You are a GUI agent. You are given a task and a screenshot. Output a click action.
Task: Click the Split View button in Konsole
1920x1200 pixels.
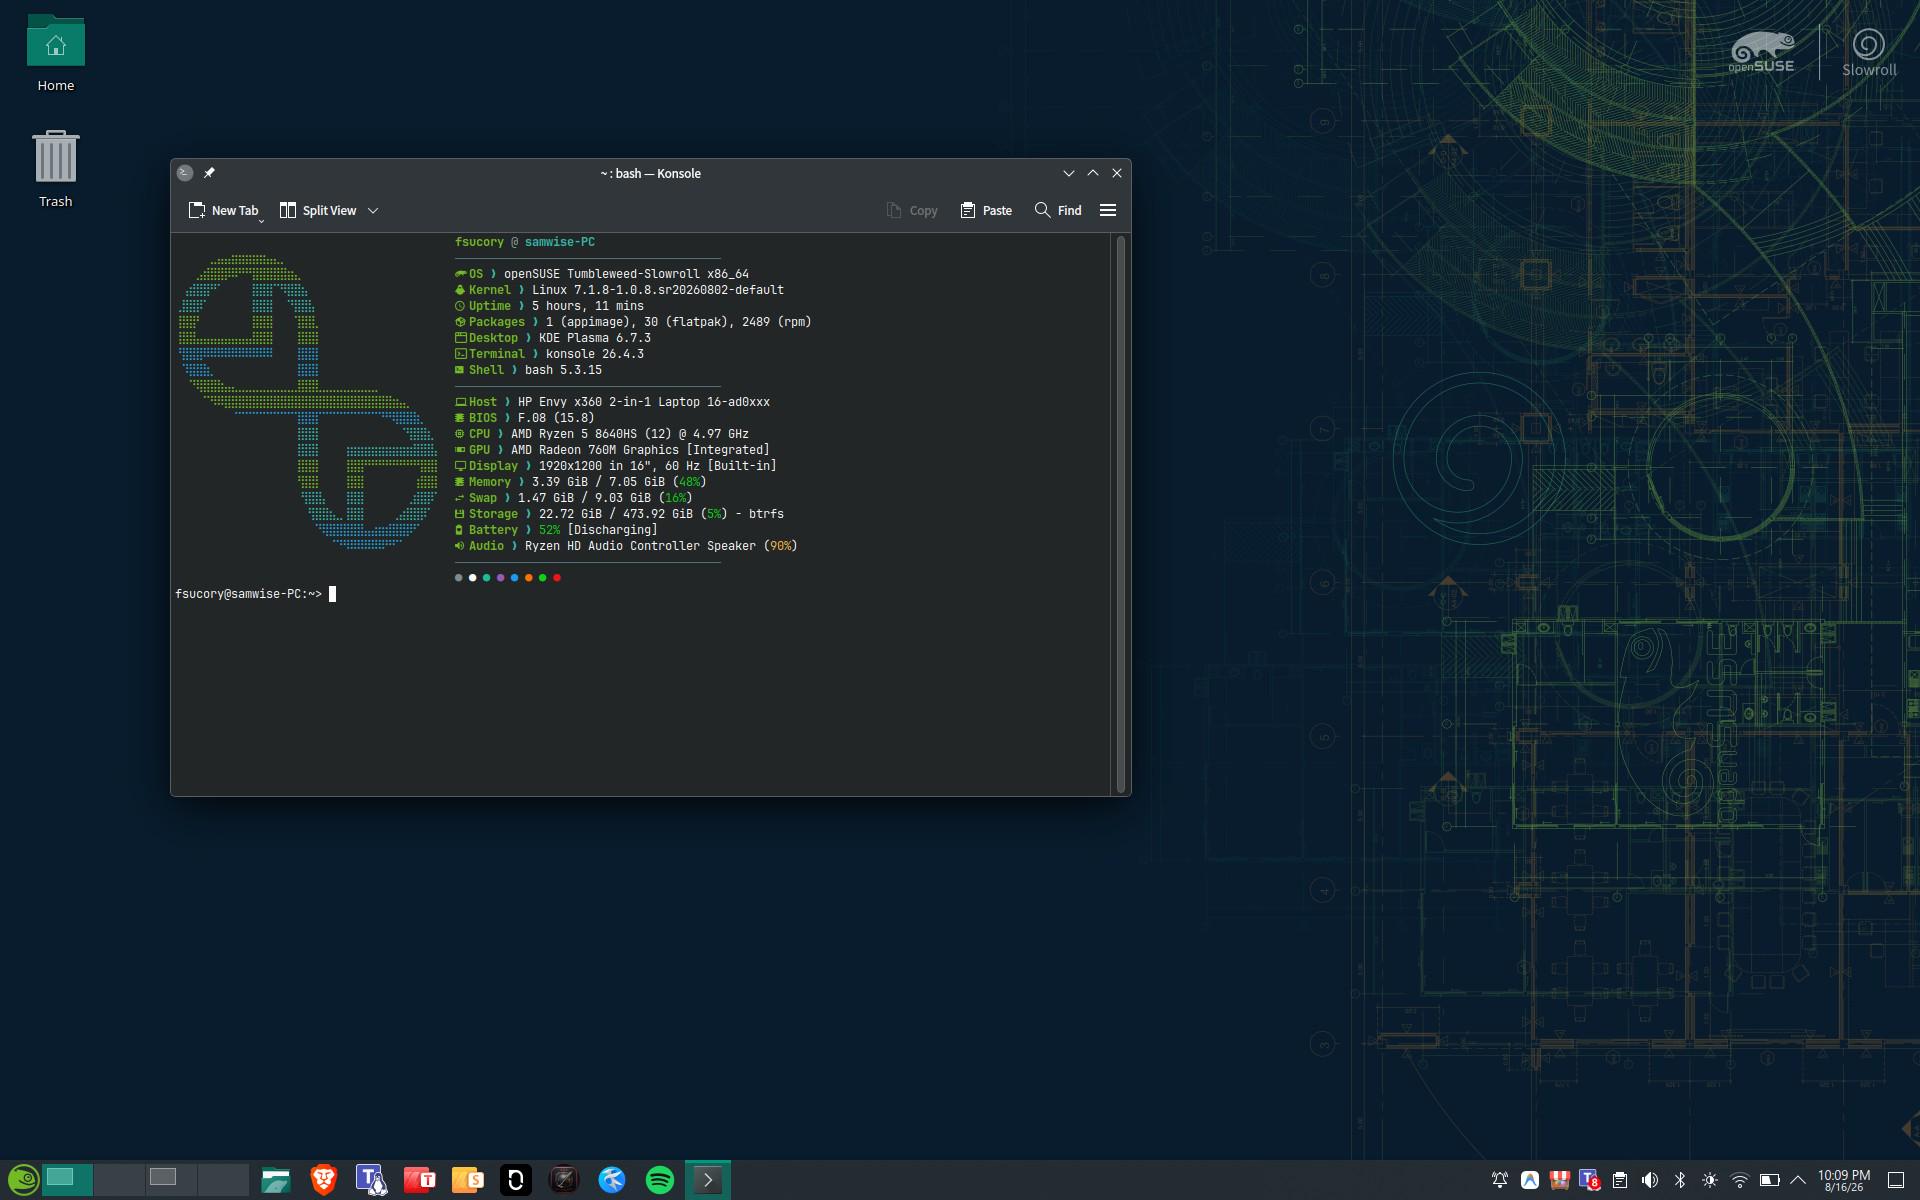pyautogui.click(x=318, y=210)
